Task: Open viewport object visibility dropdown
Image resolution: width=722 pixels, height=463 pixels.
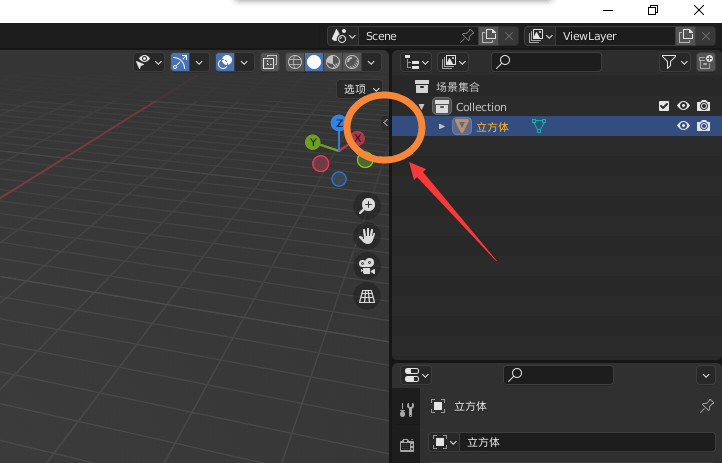Action: pyautogui.click(x=148, y=62)
